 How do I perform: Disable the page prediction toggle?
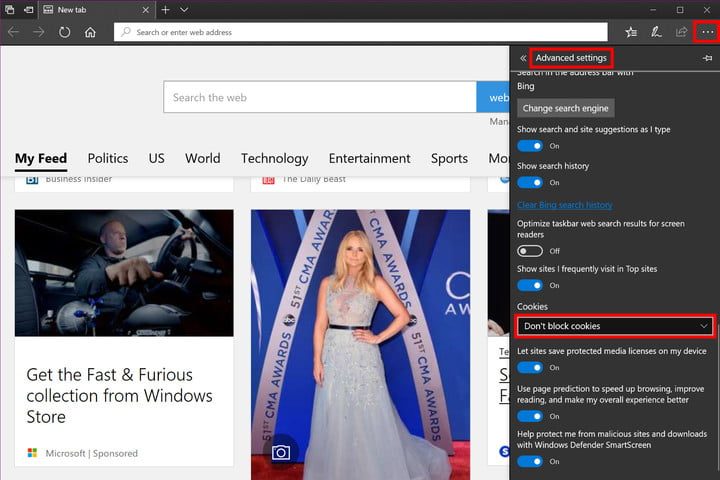(x=530, y=415)
